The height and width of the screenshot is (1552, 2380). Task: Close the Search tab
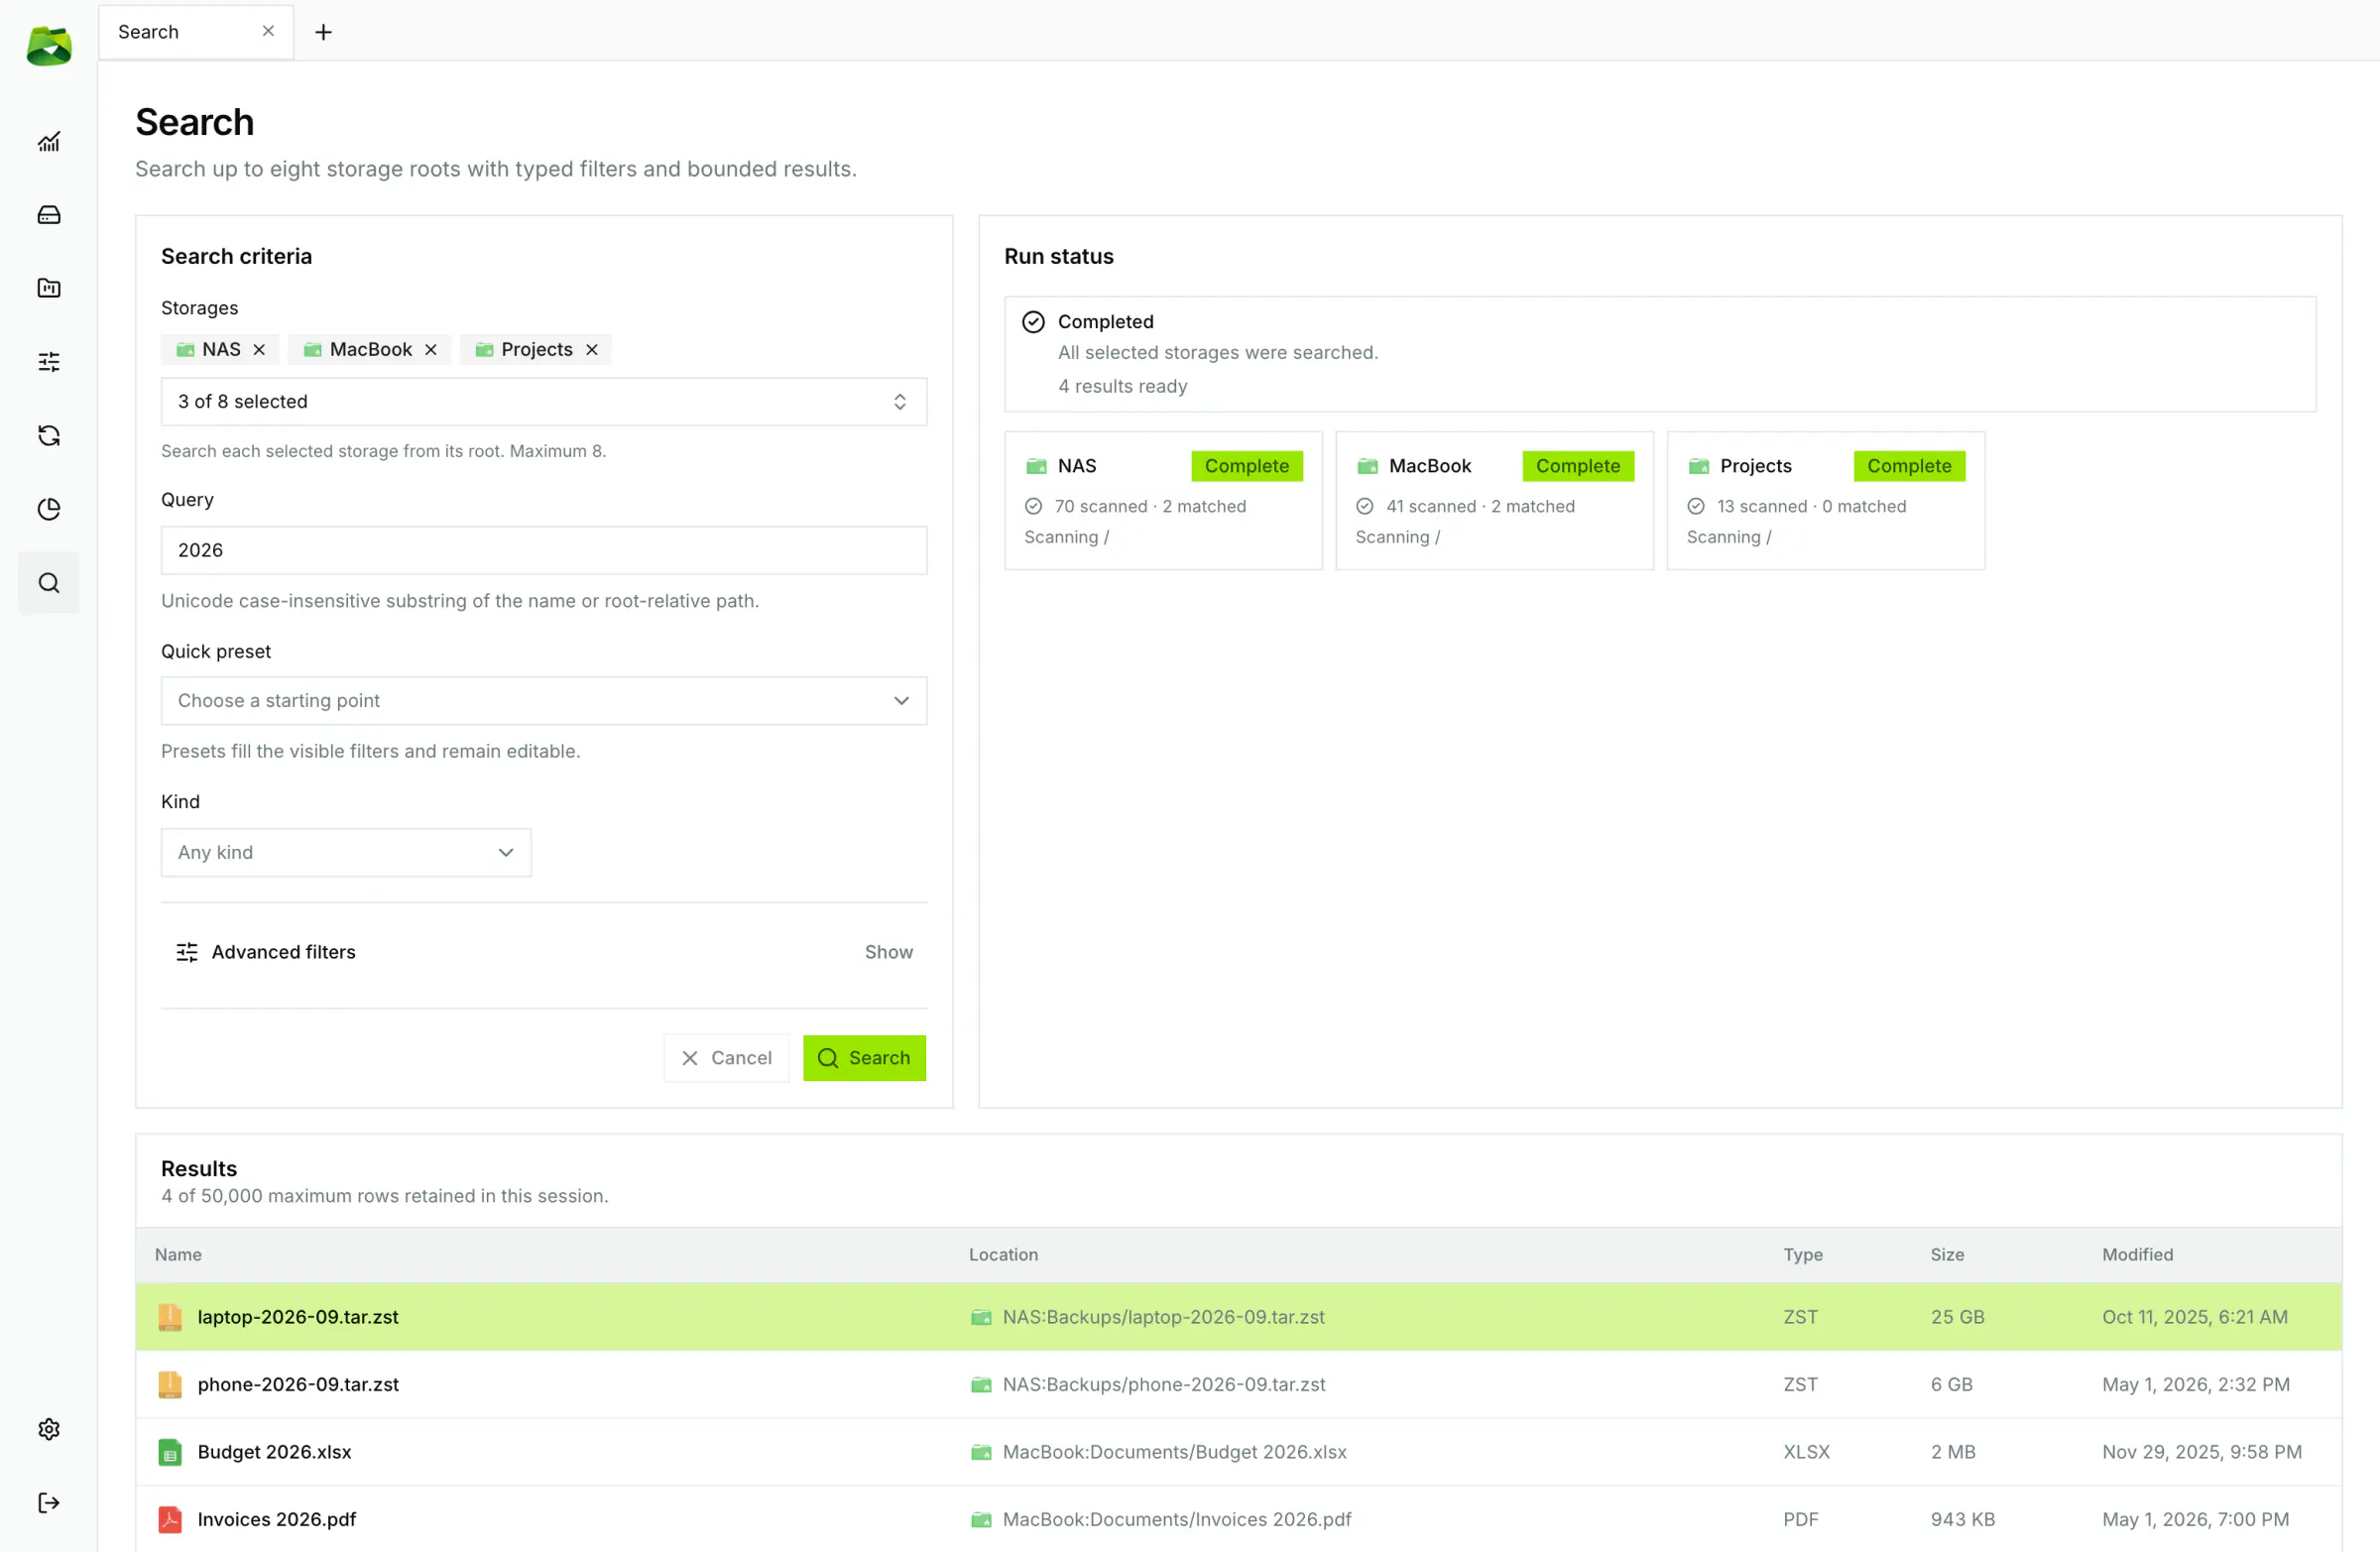268,31
